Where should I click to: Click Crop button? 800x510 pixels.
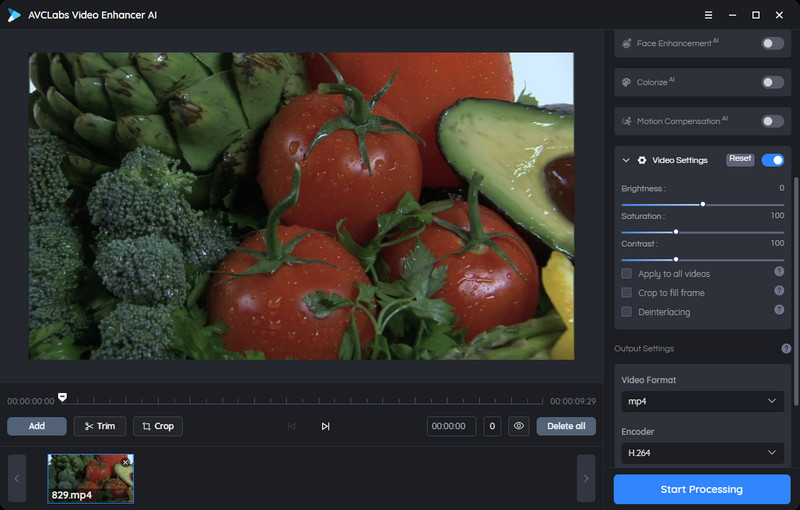(x=158, y=426)
